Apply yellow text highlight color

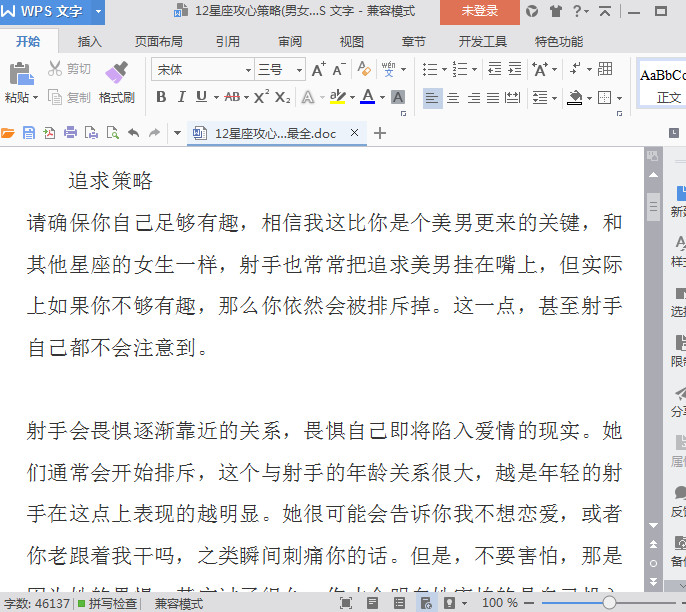(338, 97)
